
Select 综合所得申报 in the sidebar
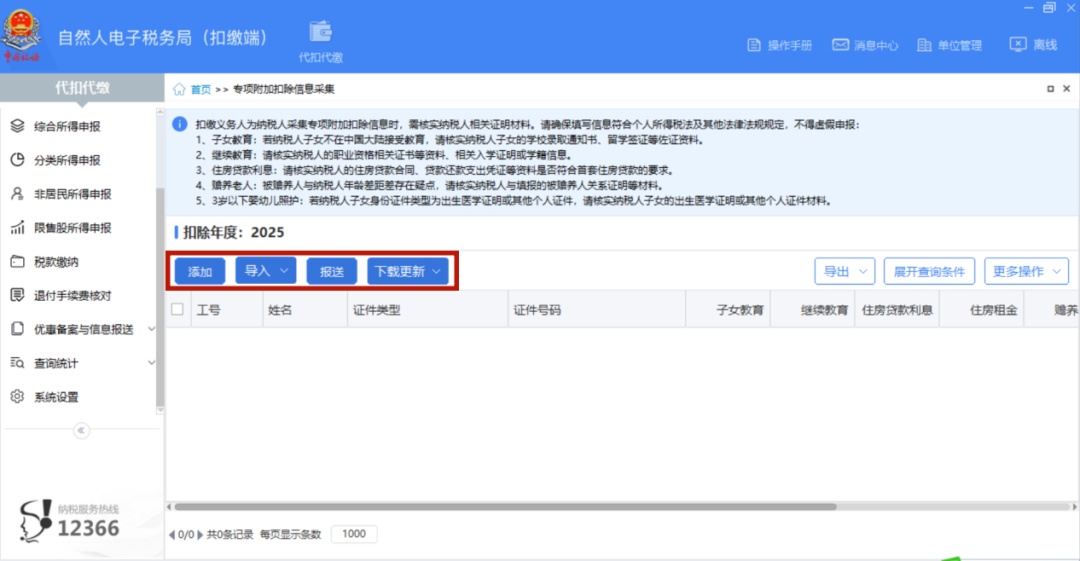(67, 126)
